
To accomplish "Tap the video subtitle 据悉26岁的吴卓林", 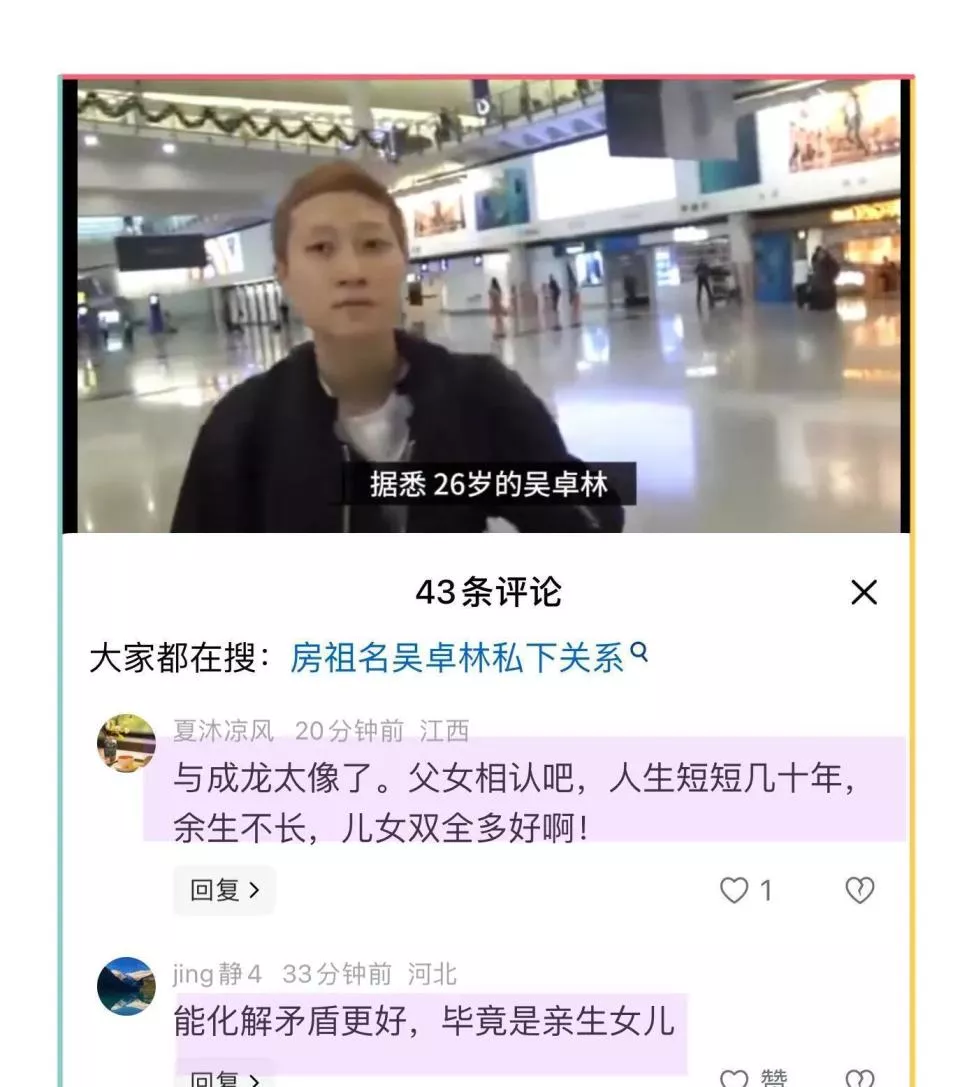I will pyautogui.click(x=489, y=484).
